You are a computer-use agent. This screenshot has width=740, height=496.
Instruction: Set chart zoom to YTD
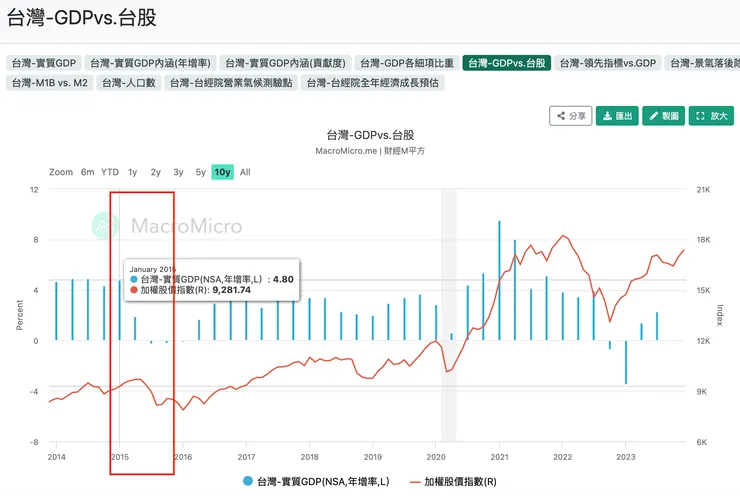click(110, 172)
